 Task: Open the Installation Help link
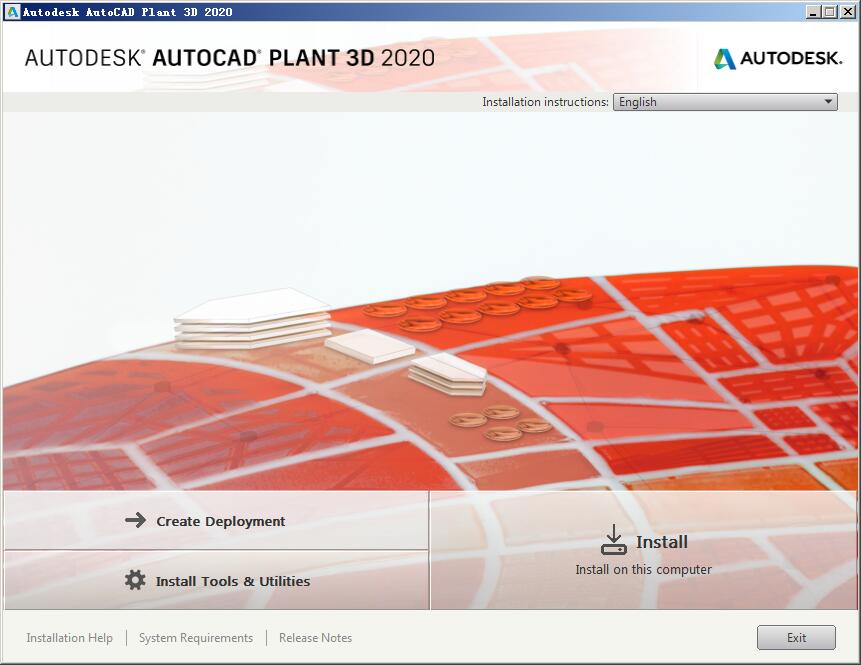click(x=70, y=638)
